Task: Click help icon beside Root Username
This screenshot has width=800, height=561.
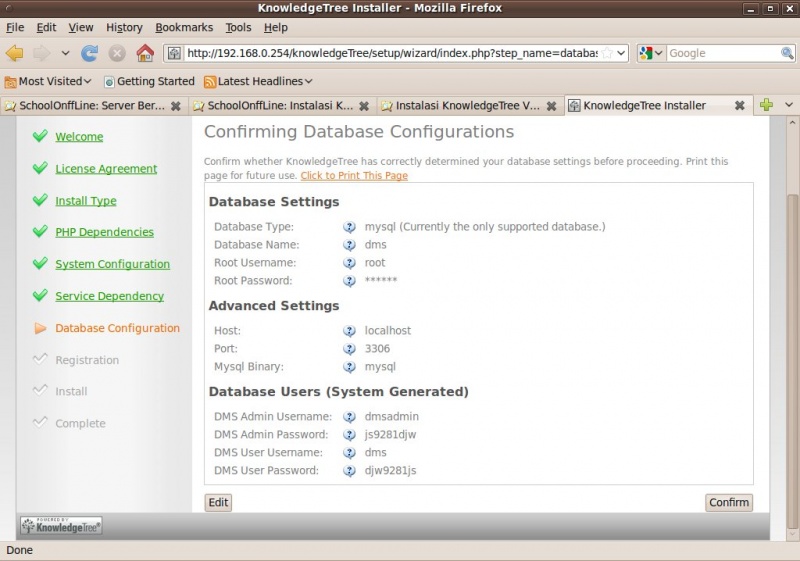Action: click(349, 263)
